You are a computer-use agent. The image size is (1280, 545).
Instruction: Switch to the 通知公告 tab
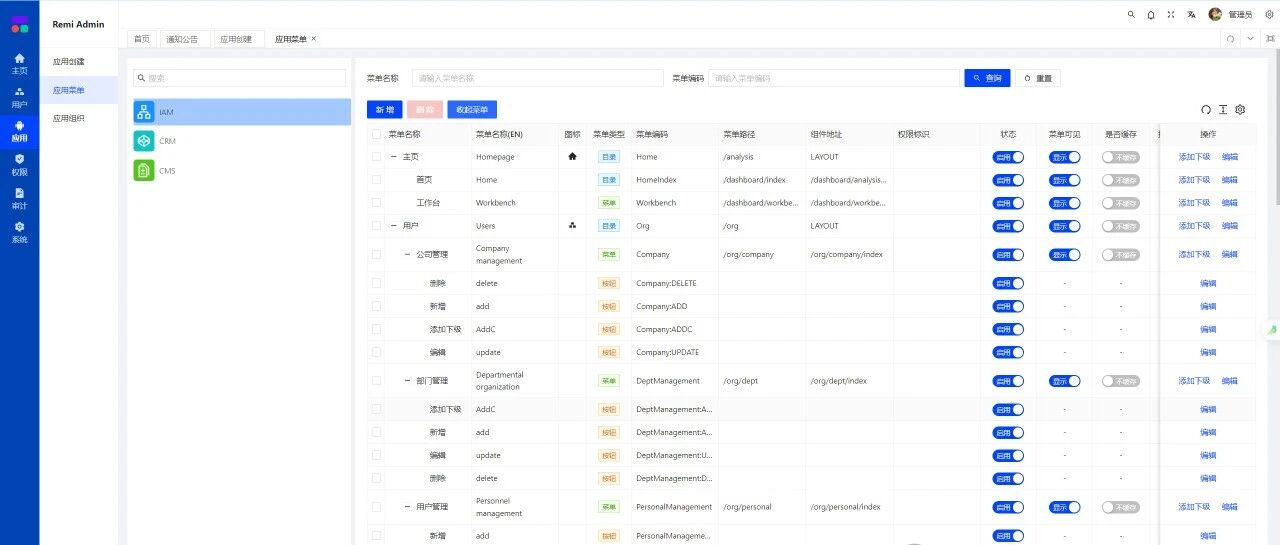pyautogui.click(x=182, y=39)
